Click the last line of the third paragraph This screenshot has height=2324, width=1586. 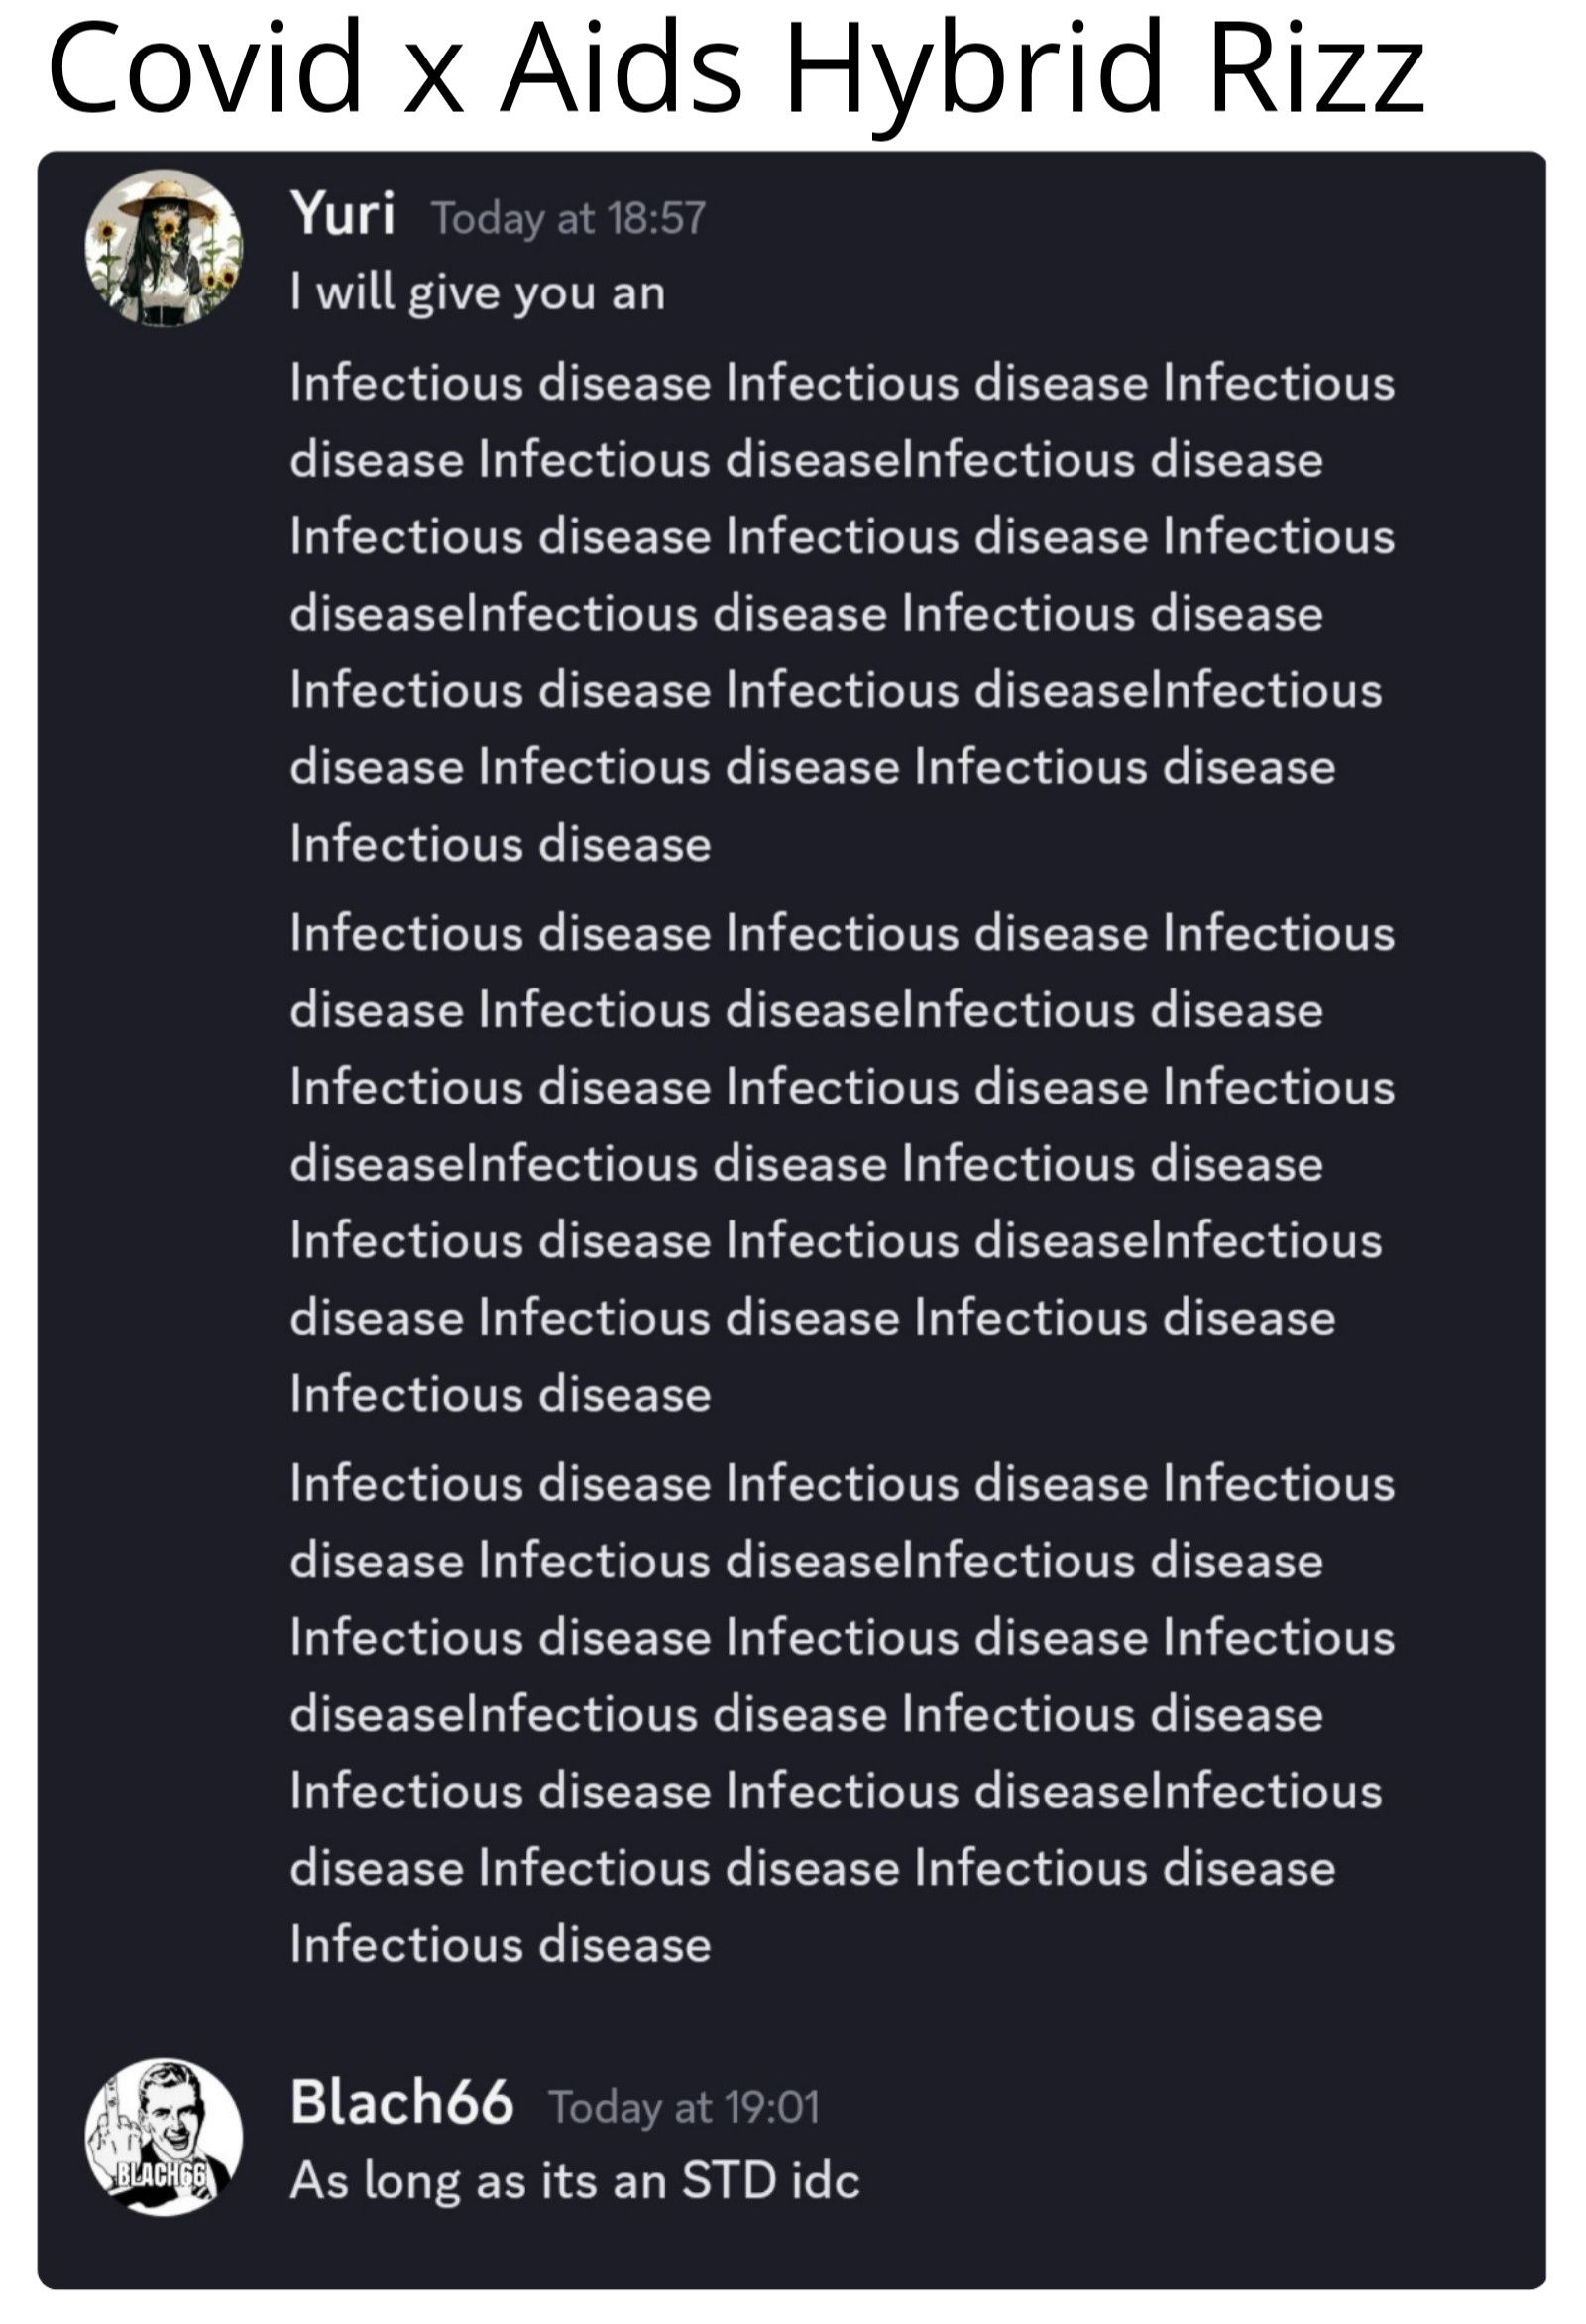tap(500, 1945)
